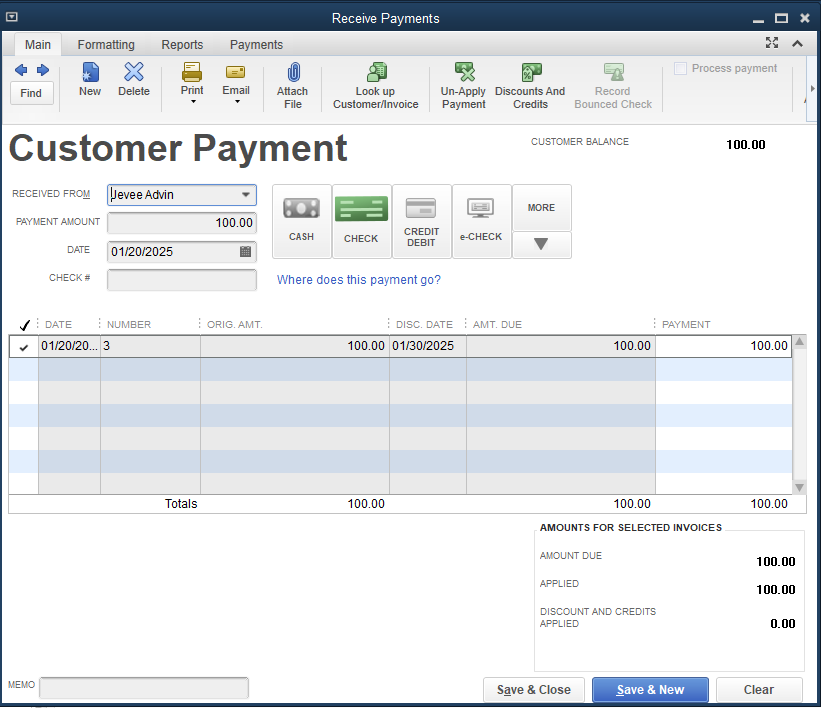Select CASH payment method
The image size is (821, 708).
pyautogui.click(x=301, y=220)
